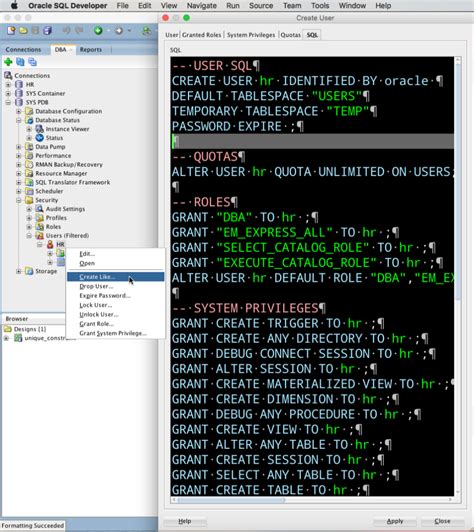This screenshot has width=474, height=532.
Task: Click the Apply button
Action: coord(395,521)
